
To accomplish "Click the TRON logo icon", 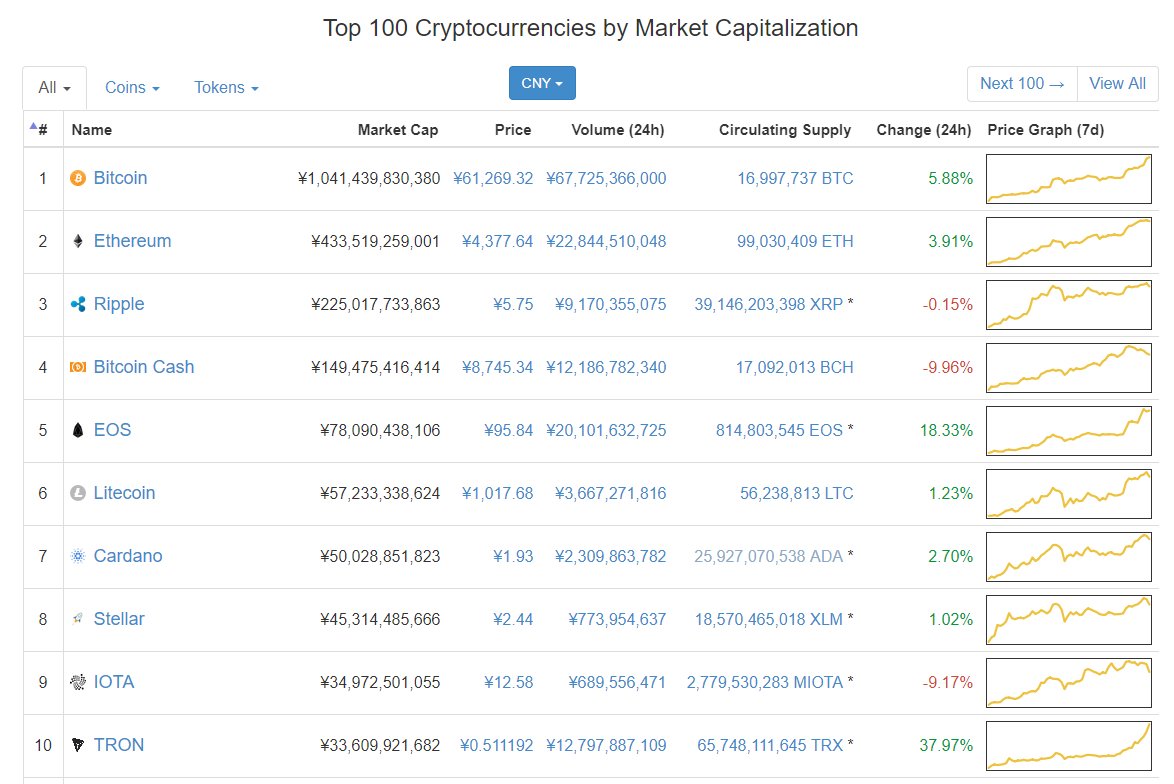I will (x=77, y=745).
